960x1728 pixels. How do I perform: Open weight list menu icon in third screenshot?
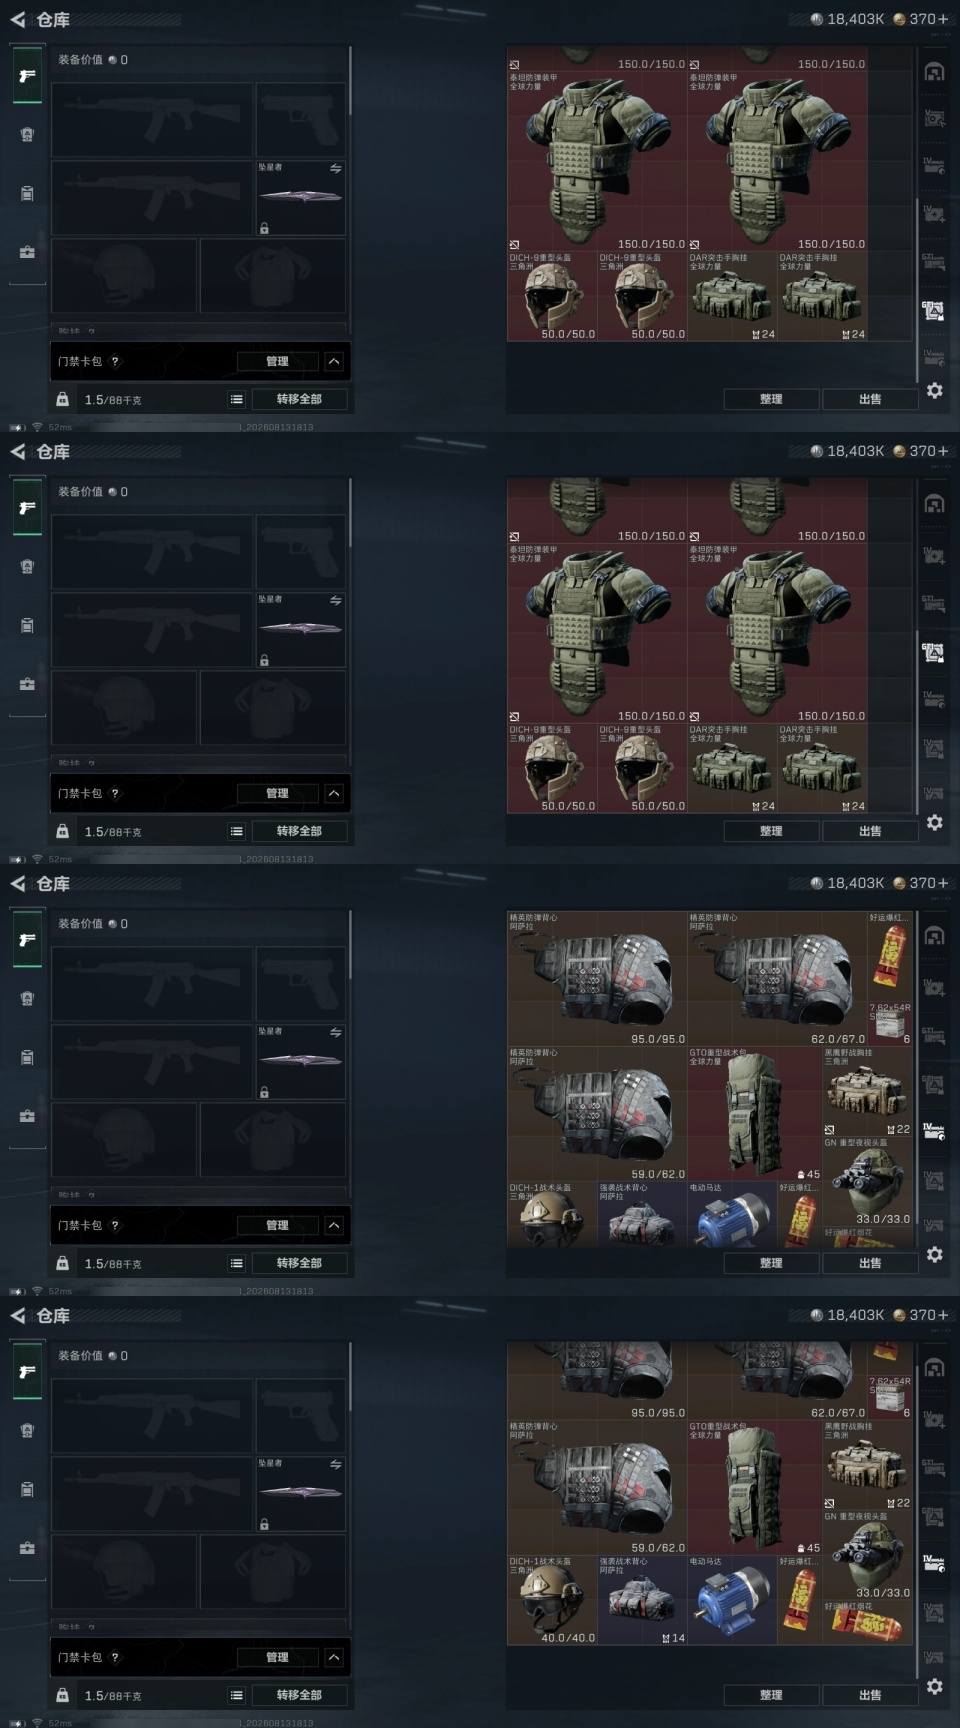[237, 1263]
